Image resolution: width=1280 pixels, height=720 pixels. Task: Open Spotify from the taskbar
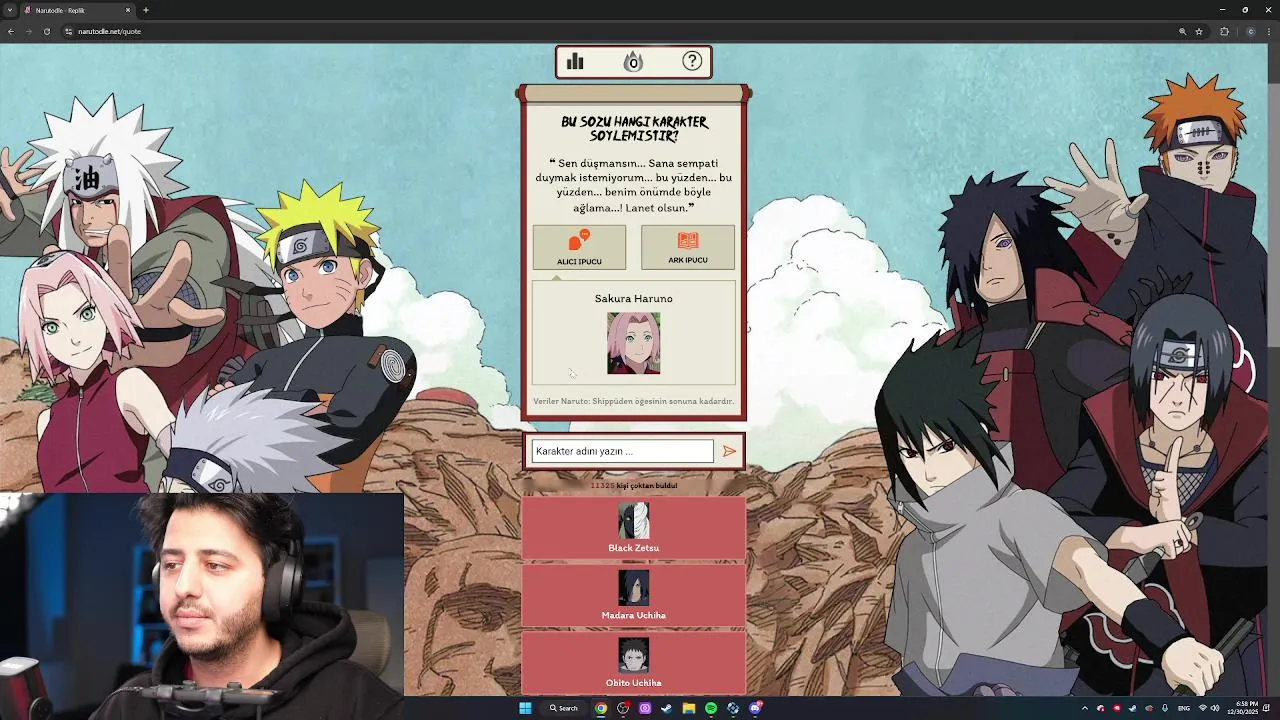coord(711,708)
